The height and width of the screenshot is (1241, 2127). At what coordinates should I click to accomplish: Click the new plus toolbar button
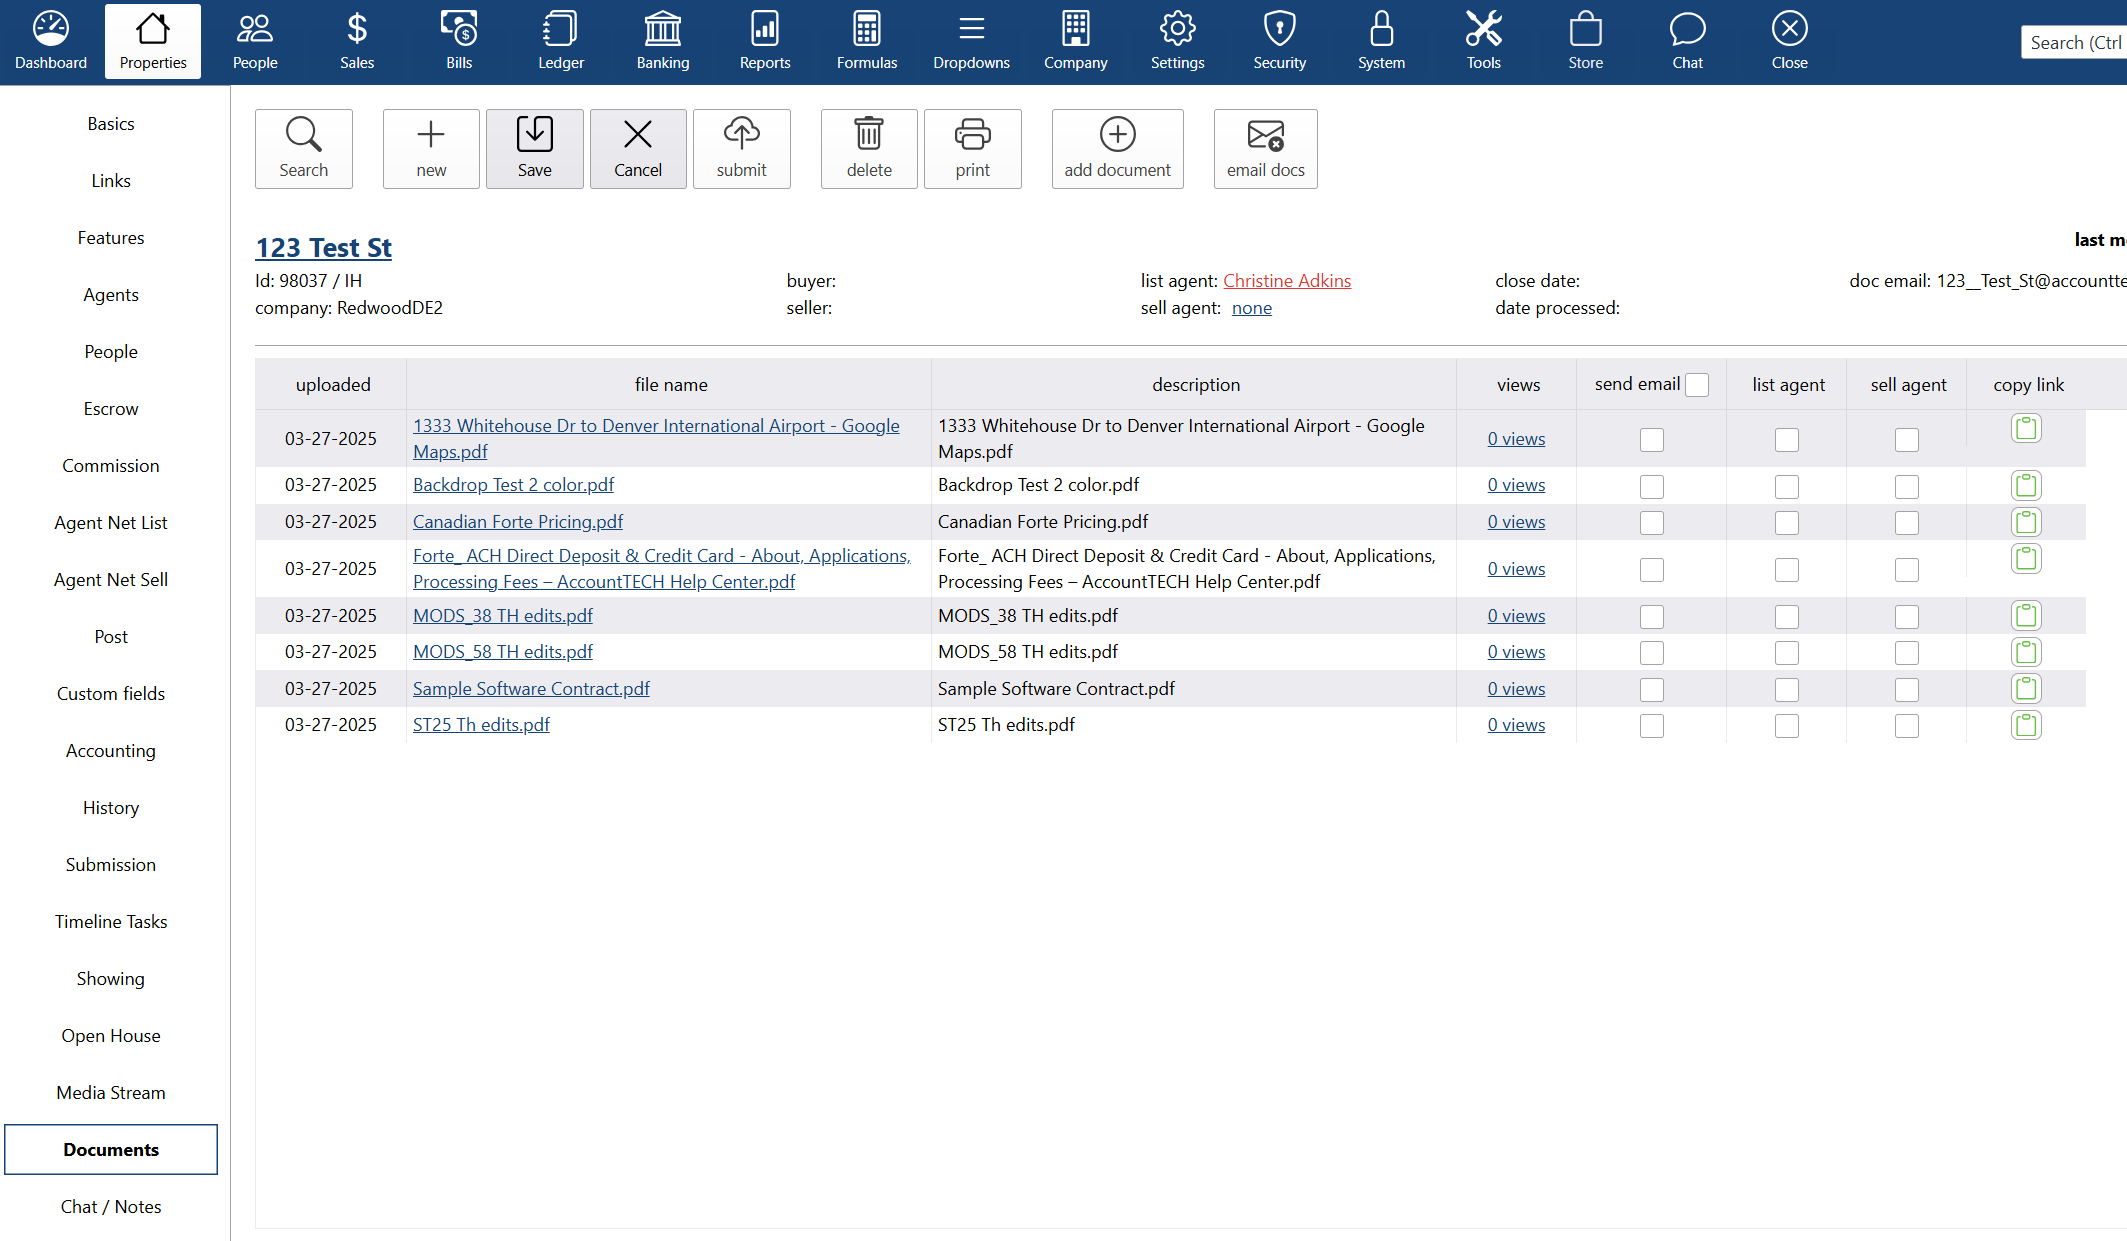[x=431, y=149]
